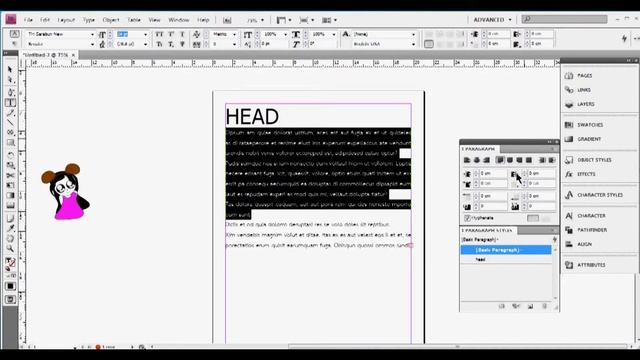Click the Paragraph Styles panel tab

(x=489, y=230)
